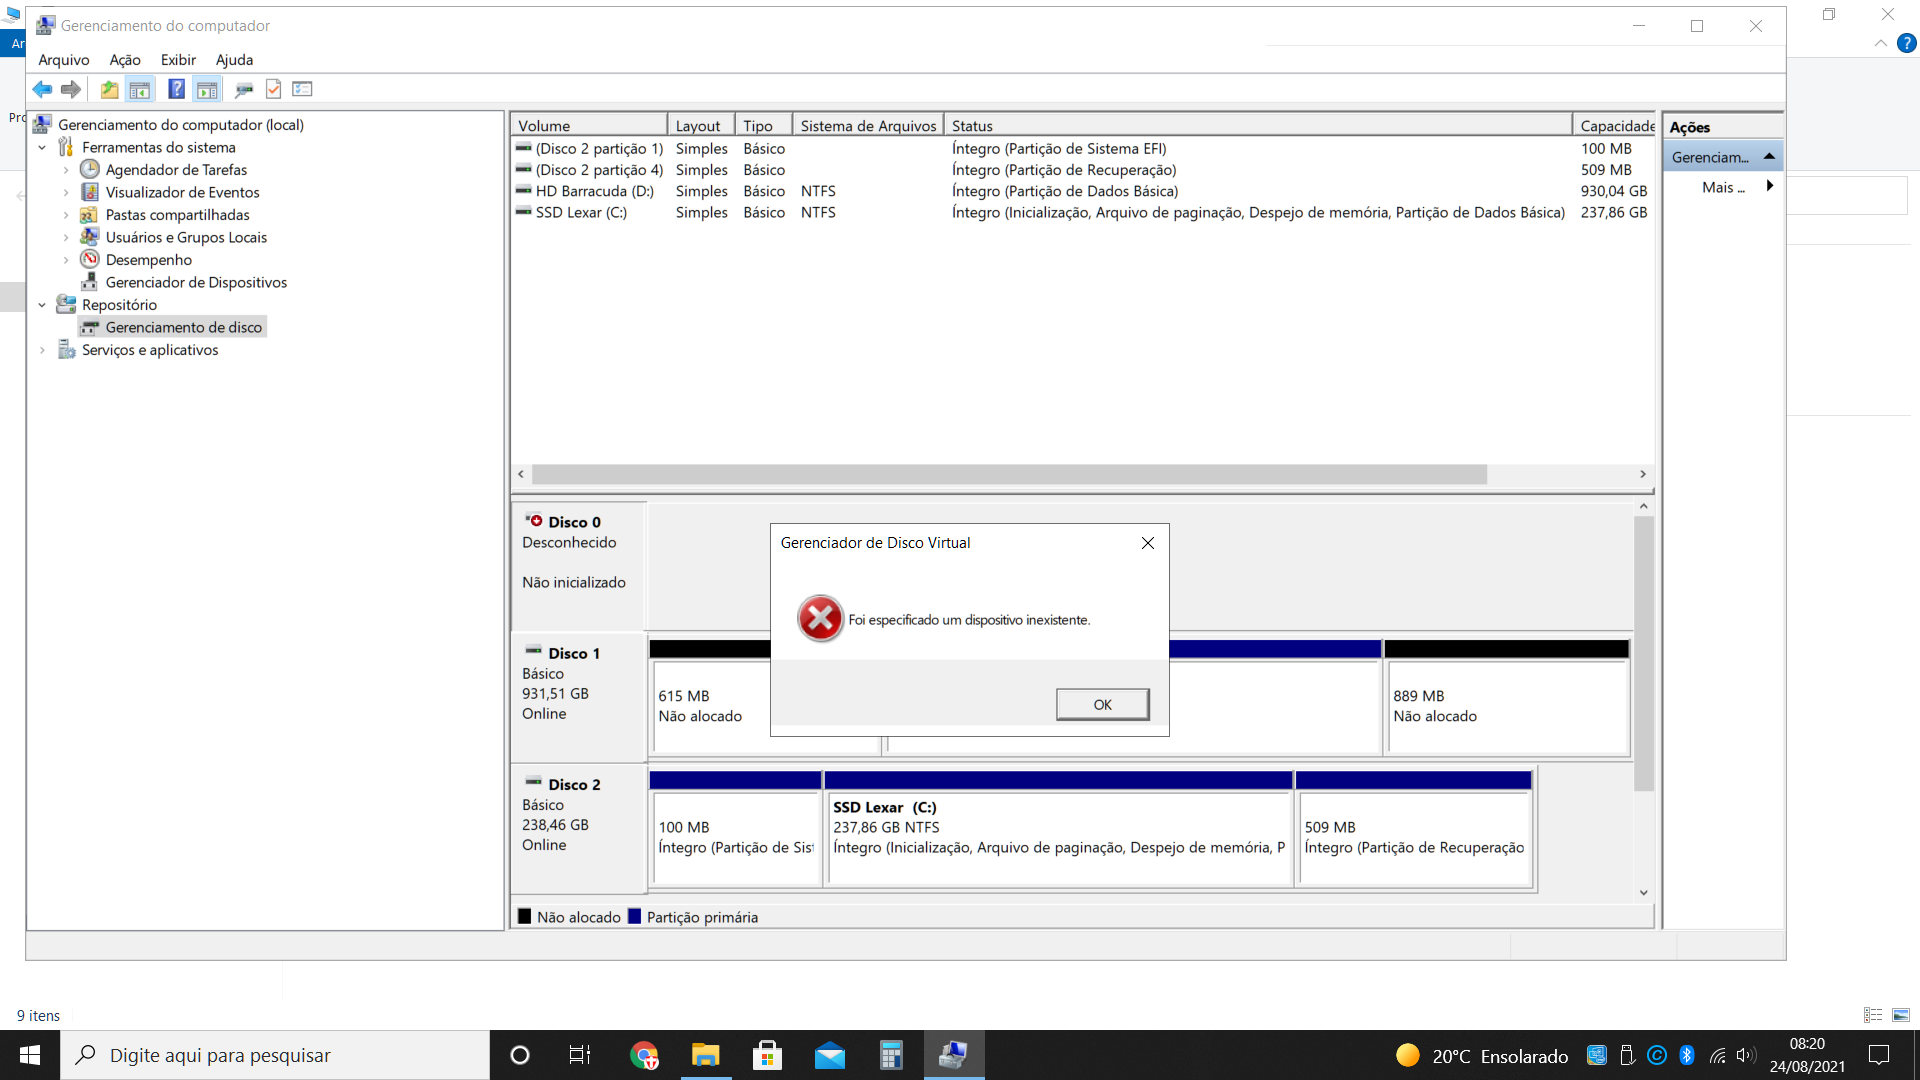The height and width of the screenshot is (1080, 1920).
Task: Select Gerenciador de Dispositivos tree item
Action: 185,283
